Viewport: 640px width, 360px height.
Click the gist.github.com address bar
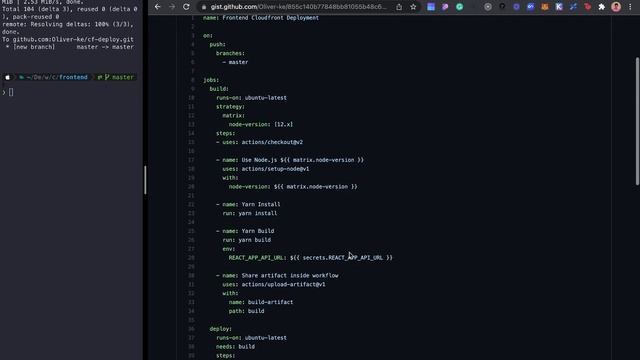click(298, 7)
